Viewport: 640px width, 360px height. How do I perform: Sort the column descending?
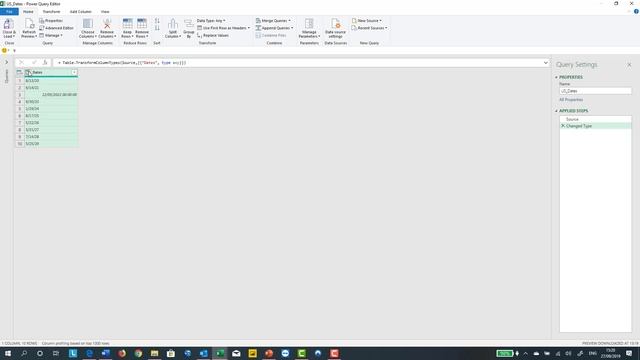tap(157, 28)
